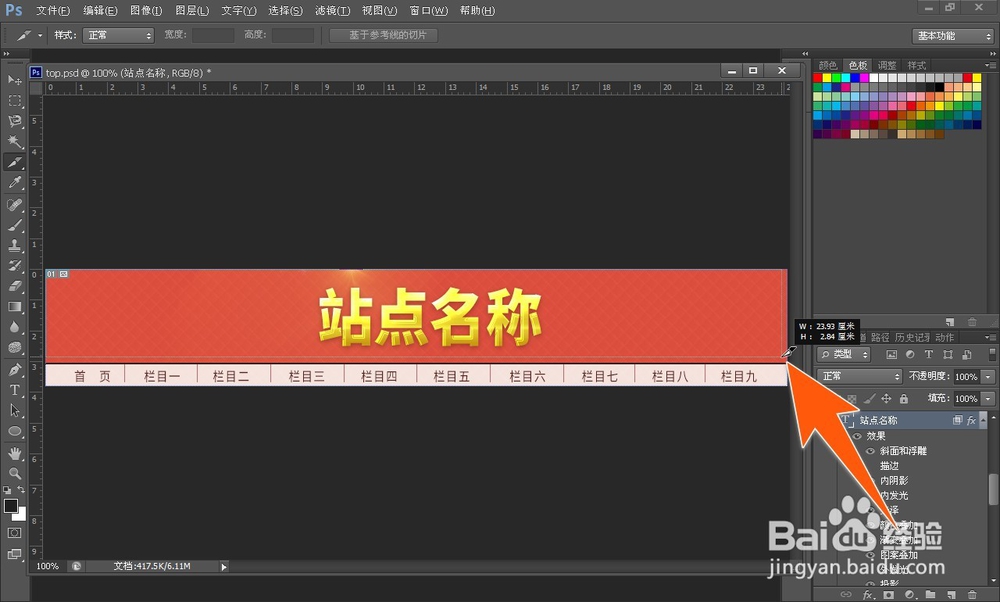Select the Pen tool
The width and height of the screenshot is (1000, 602).
(15, 369)
